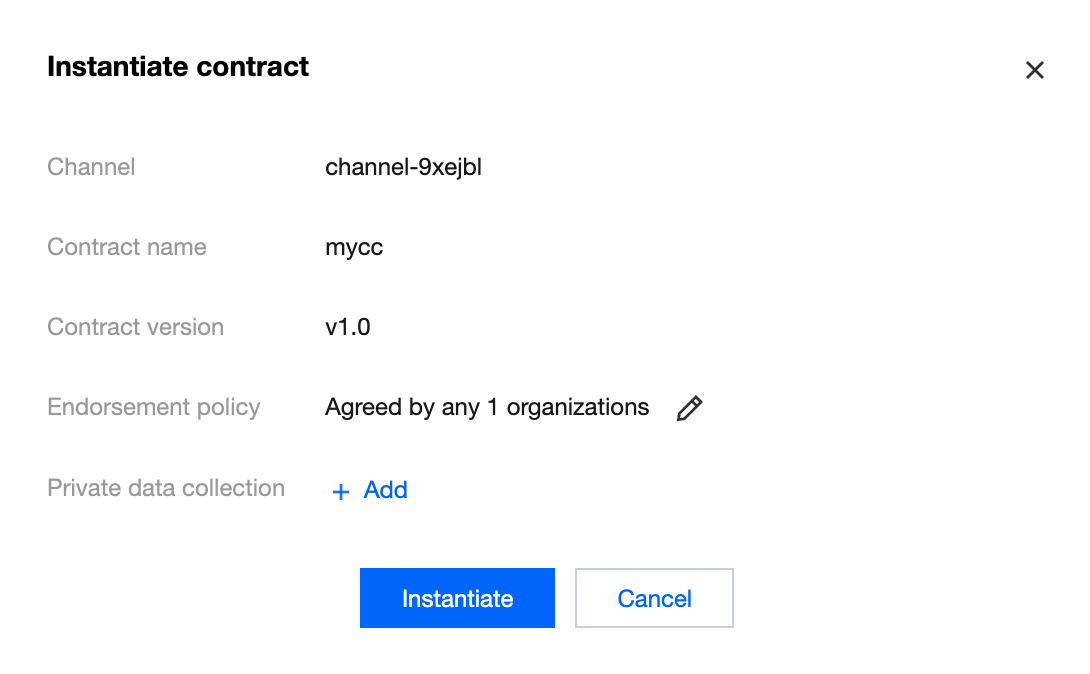The height and width of the screenshot is (674, 1090).
Task: Select the 'Private data collection' label
Action: click(x=166, y=488)
